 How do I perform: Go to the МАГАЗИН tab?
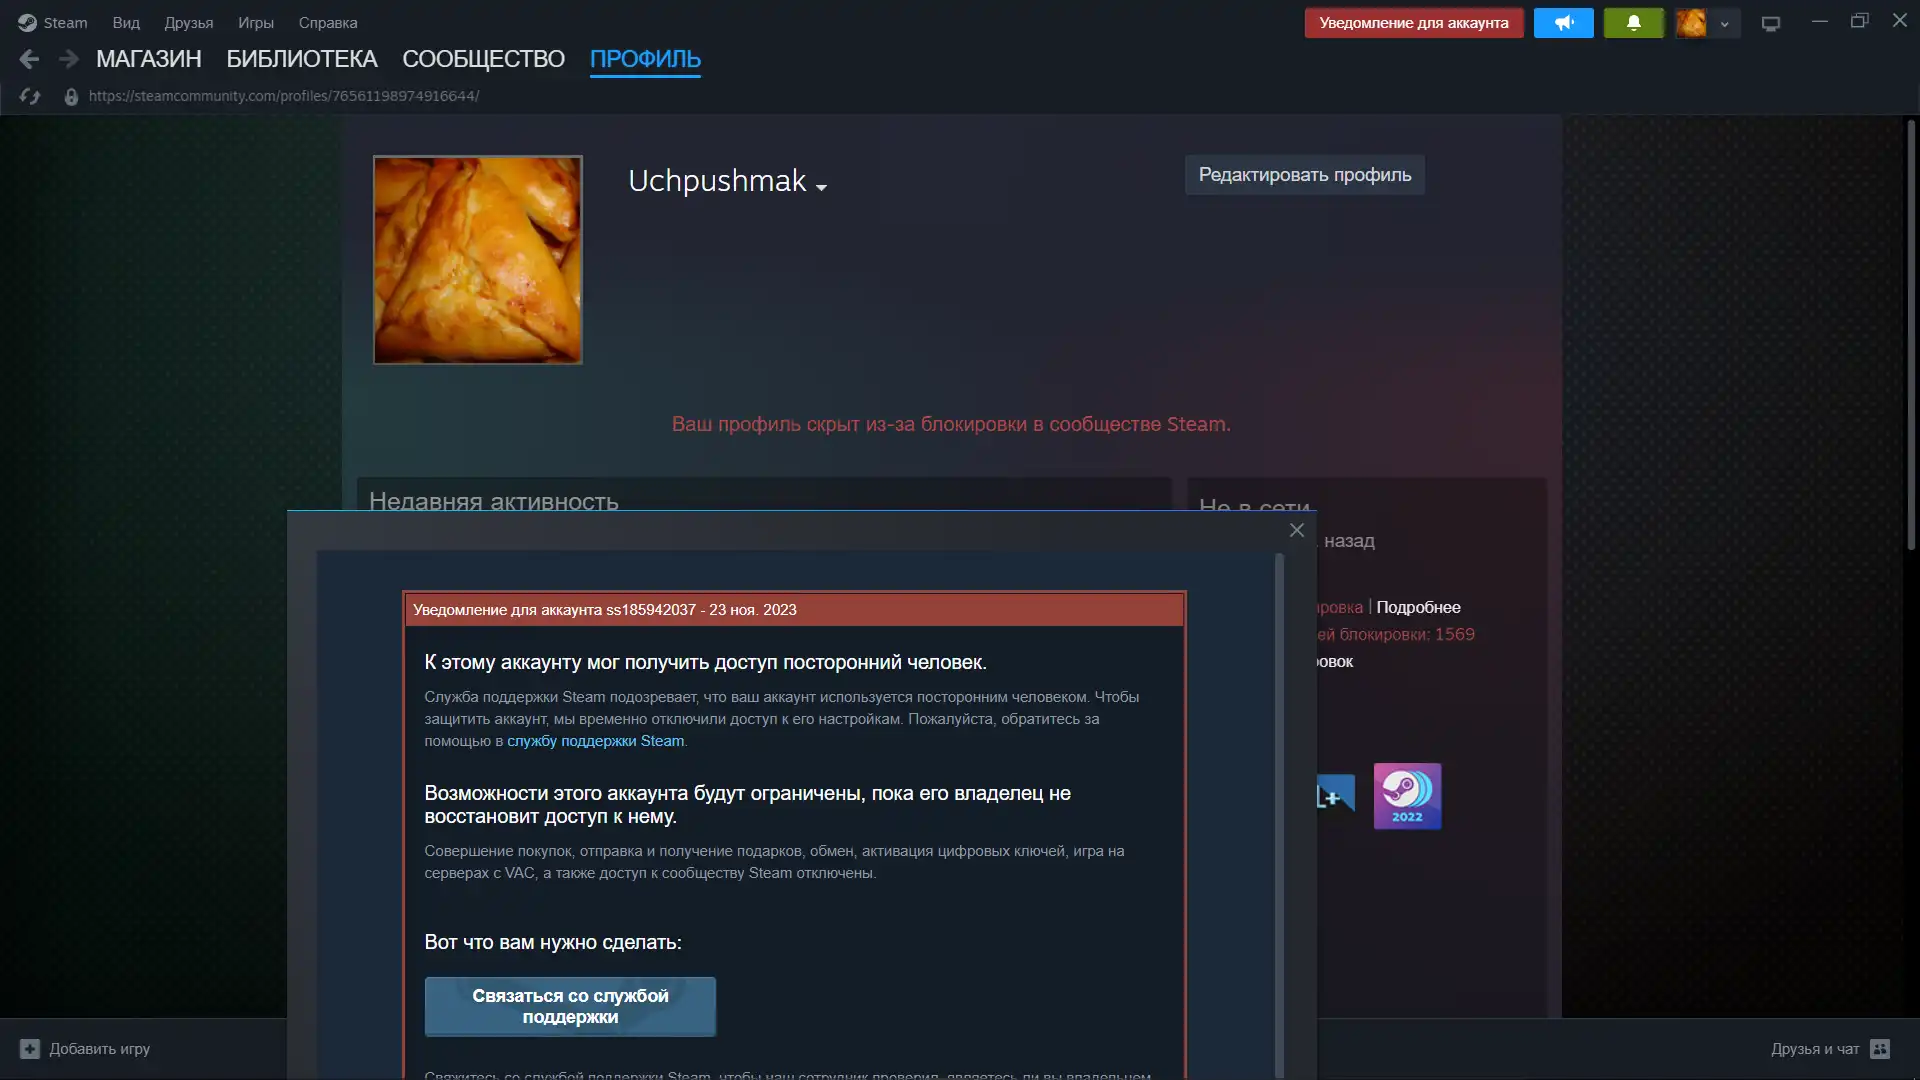click(x=149, y=59)
